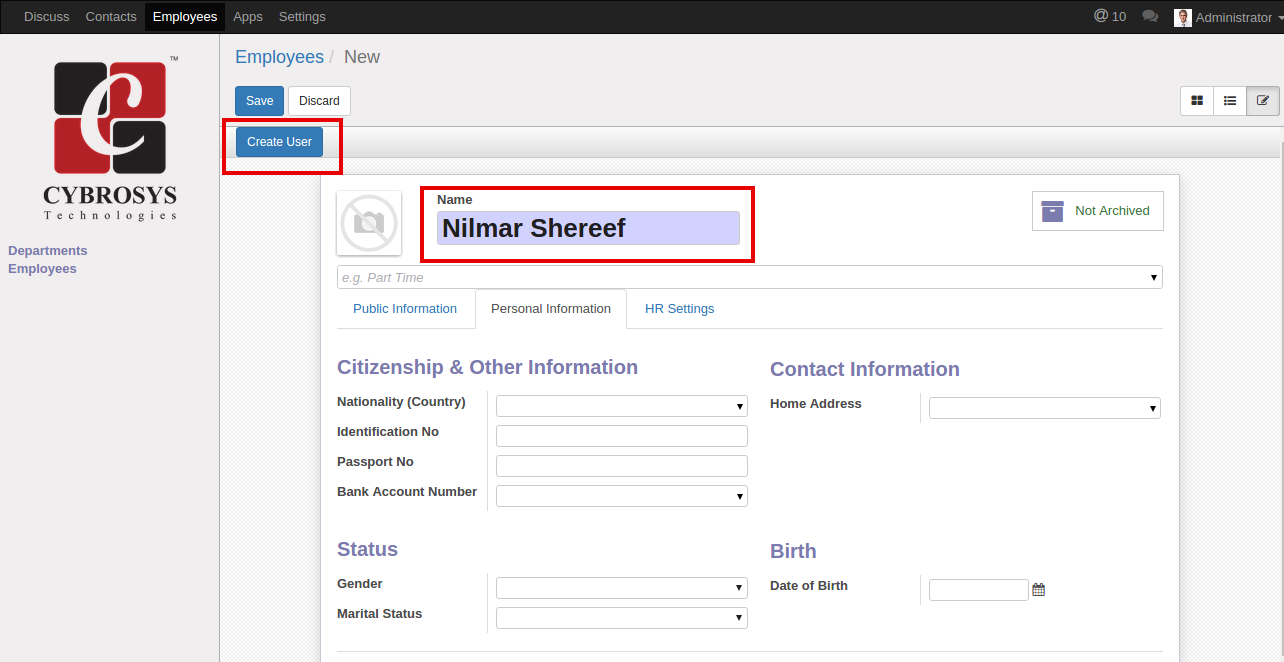Click the Passport No input field
The height and width of the screenshot is (662, 1284).
tap(622, 466)
